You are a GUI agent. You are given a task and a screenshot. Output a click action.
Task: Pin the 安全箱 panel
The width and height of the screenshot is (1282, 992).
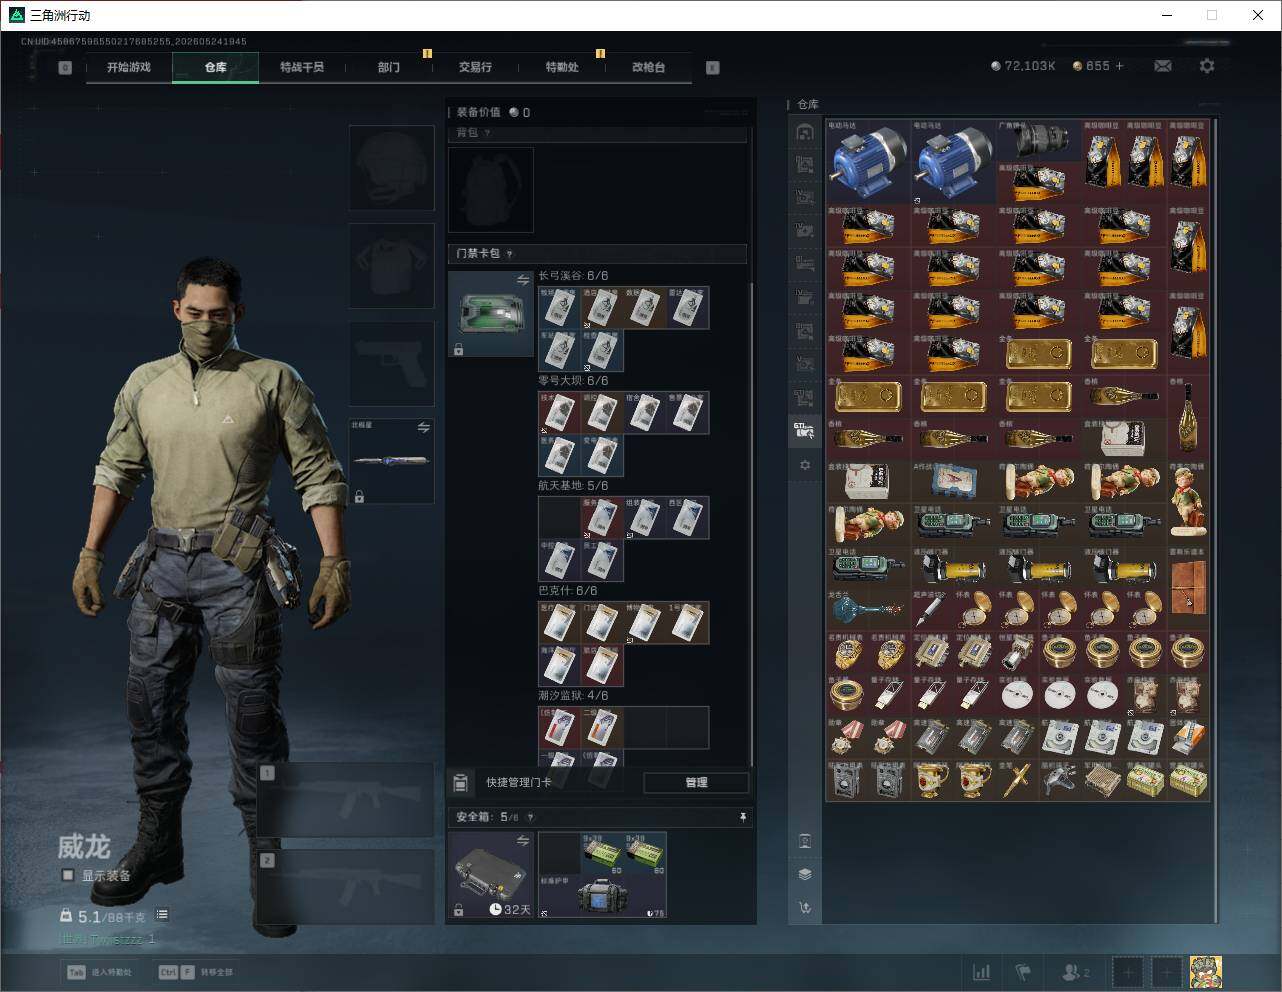pos(742,817)
